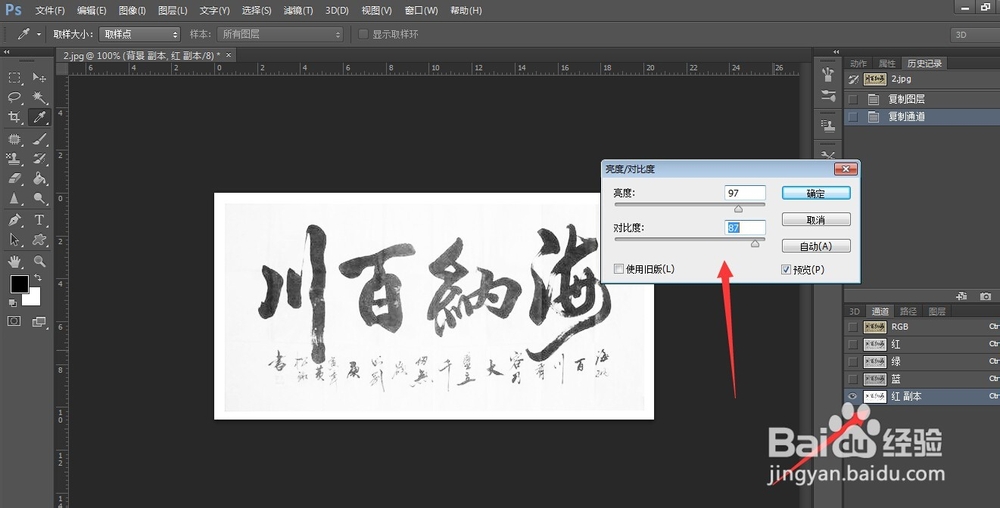Screen dimensions: 1000x508
Task: Open the tool preset picker arrow
Action: pos(39,34)
